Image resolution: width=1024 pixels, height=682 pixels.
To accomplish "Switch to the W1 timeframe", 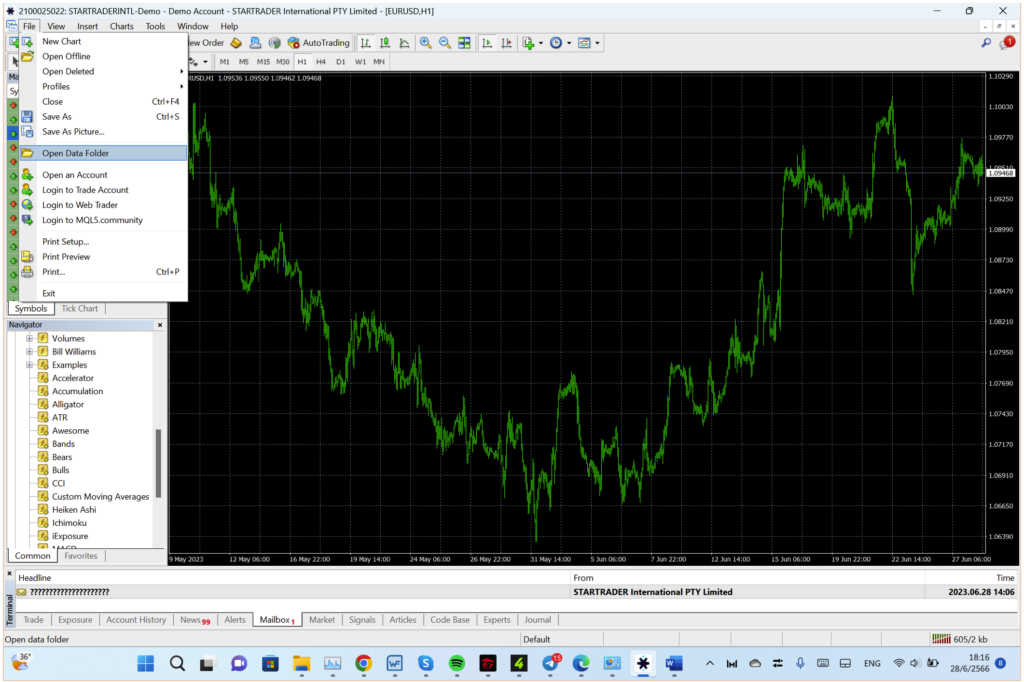I will [360, 62].
